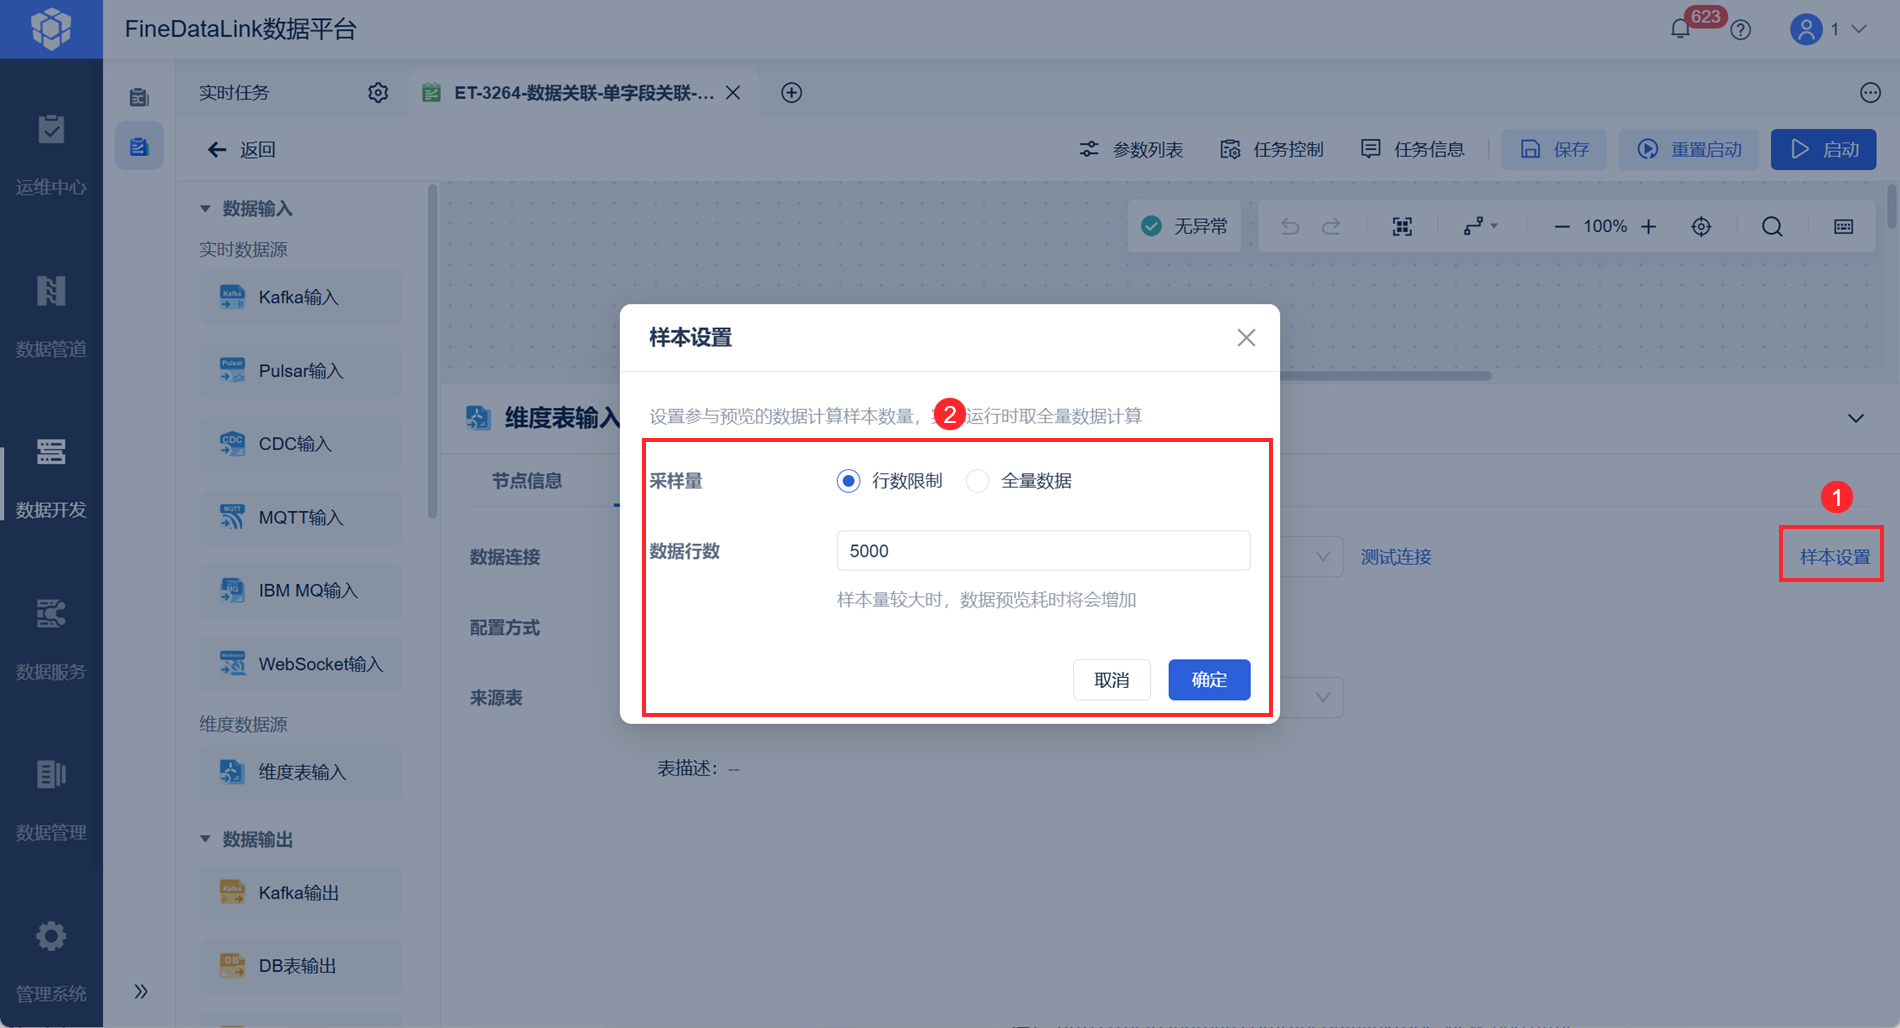Add a new tab with plus icon
Screen dimensions: 1900x1028
point(792,92)
